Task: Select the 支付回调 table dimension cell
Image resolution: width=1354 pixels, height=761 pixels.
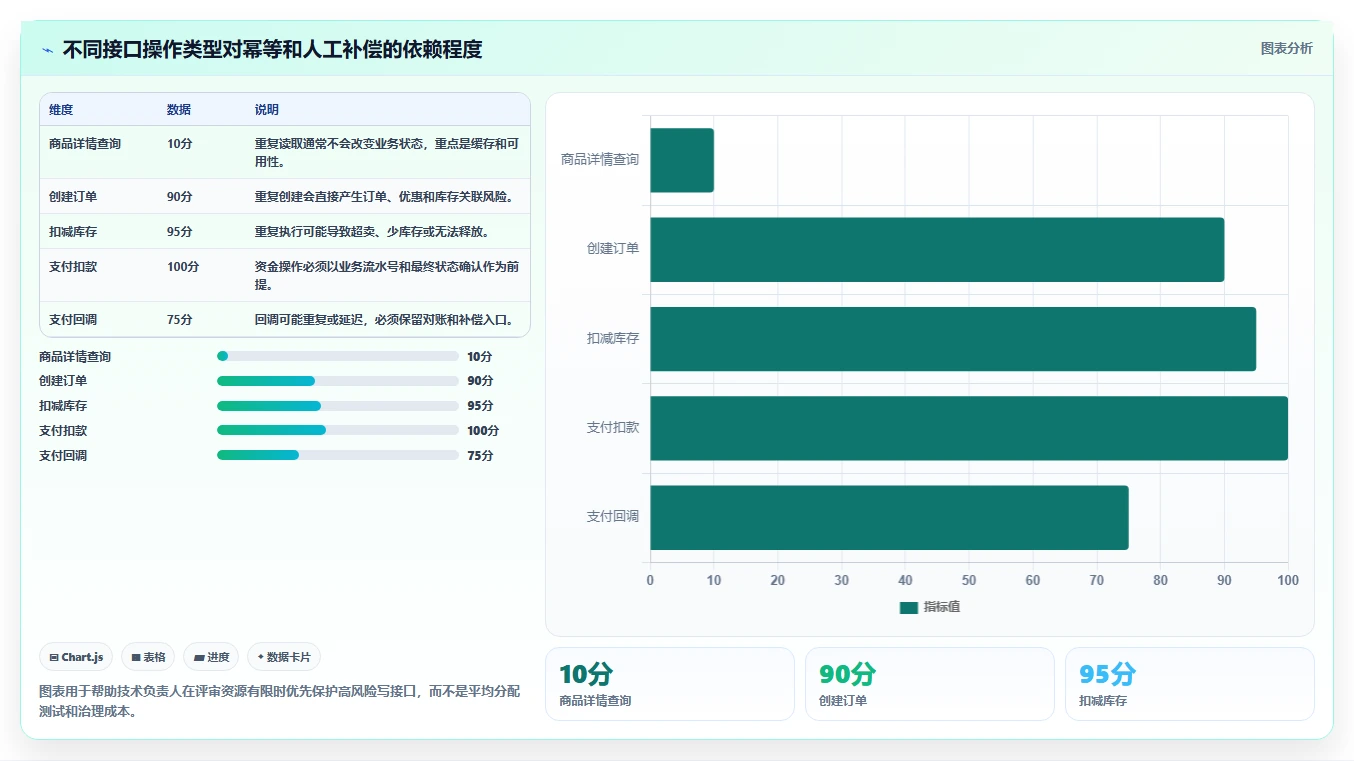Action: 73,319
